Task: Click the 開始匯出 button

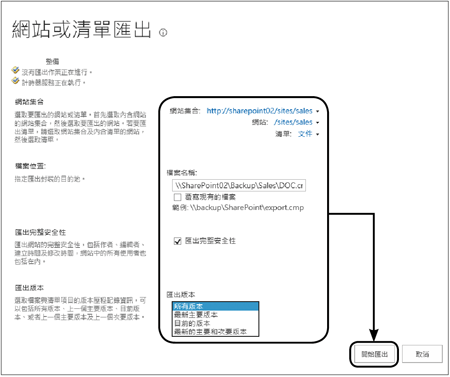Action: [375, 354]
